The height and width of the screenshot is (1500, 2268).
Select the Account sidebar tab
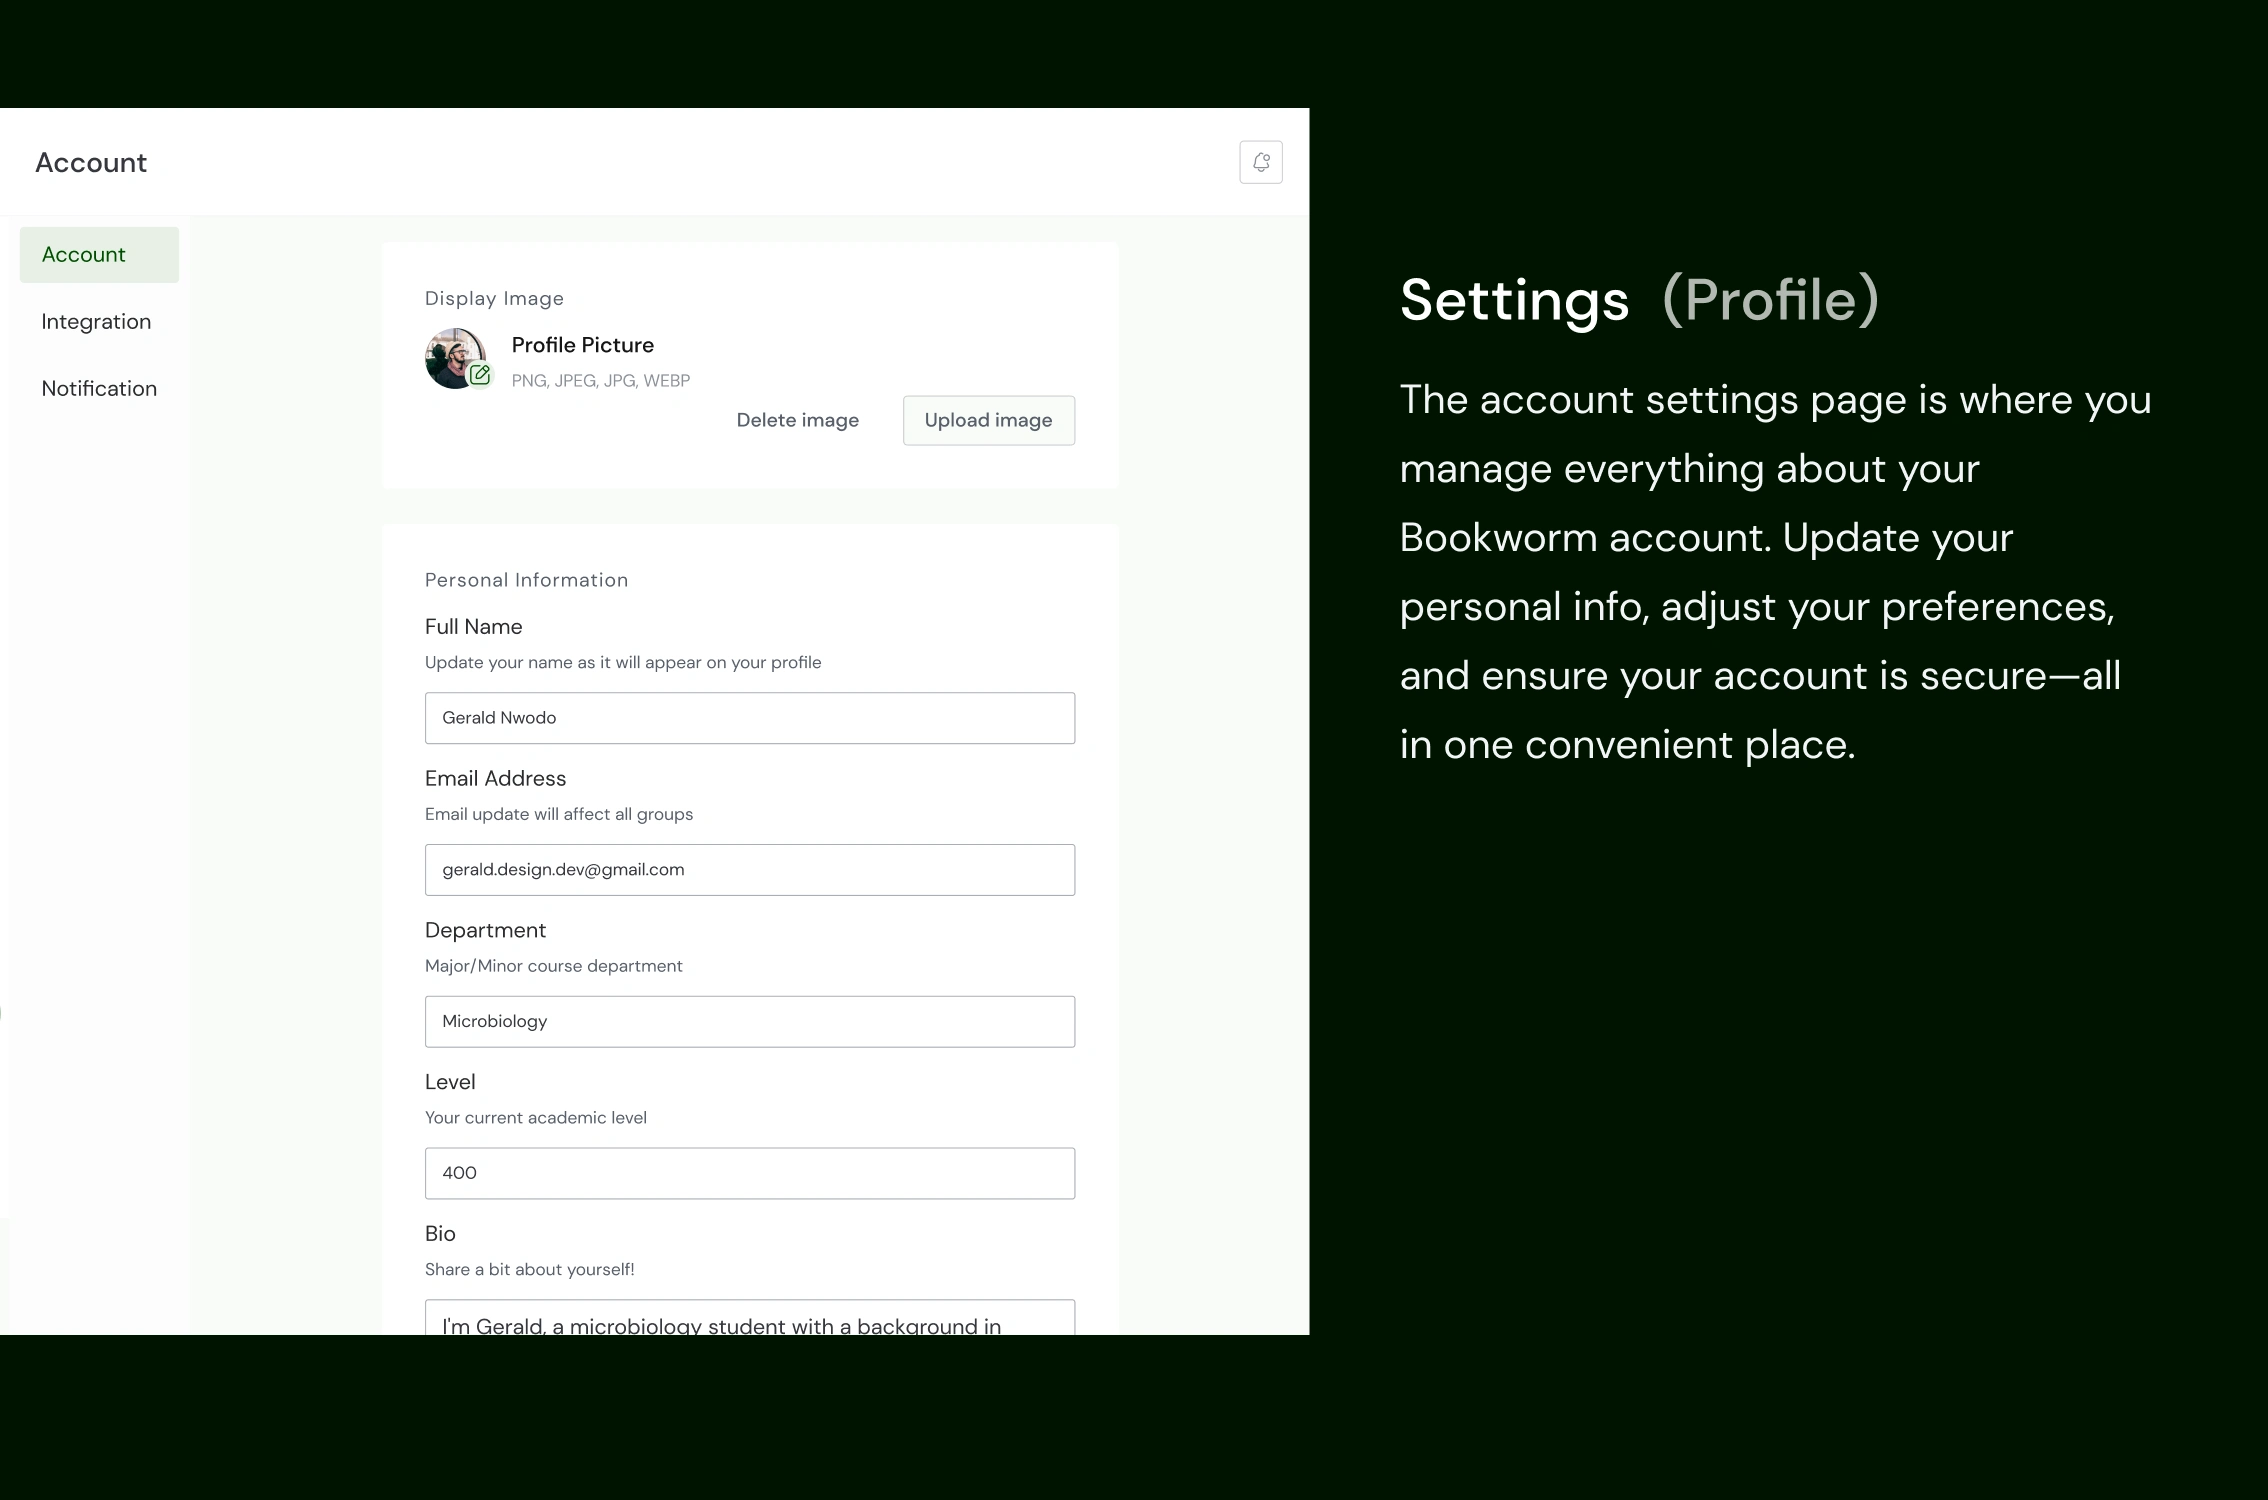pos(99,255)
